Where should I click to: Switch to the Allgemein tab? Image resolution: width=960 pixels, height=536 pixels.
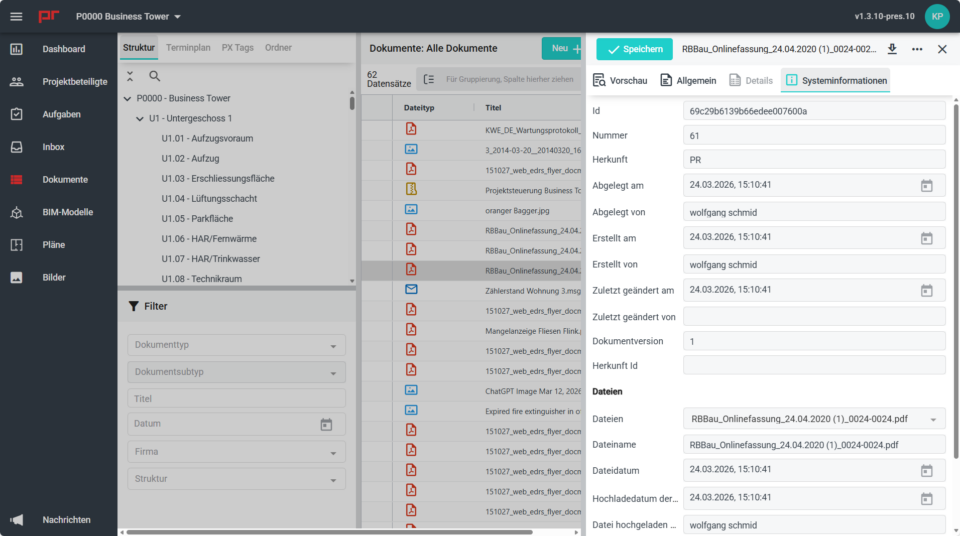pyautogui.click(x=688, y=80)
